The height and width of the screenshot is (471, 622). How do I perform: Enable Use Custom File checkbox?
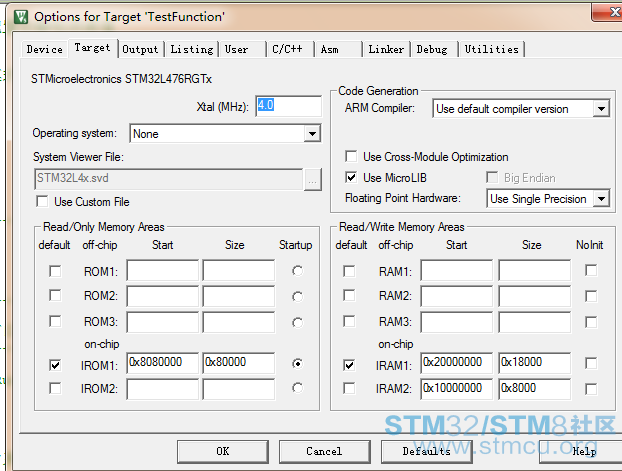42,201
